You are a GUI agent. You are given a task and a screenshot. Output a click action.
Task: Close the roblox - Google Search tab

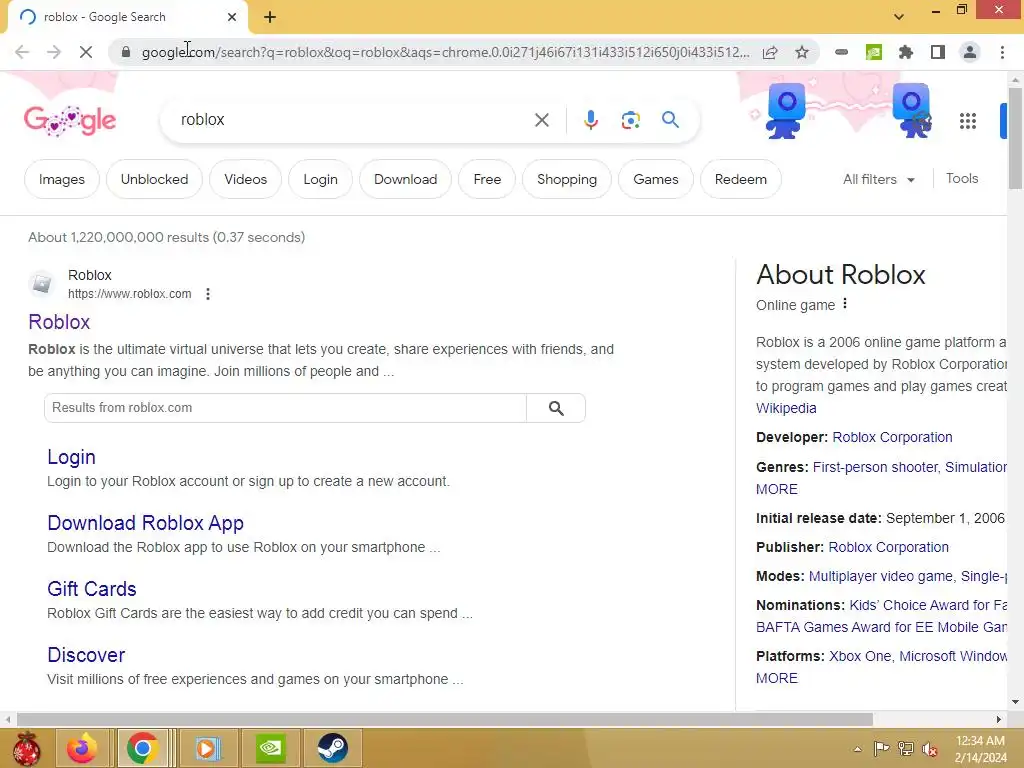pyautogui.click(x=232, y=17)
